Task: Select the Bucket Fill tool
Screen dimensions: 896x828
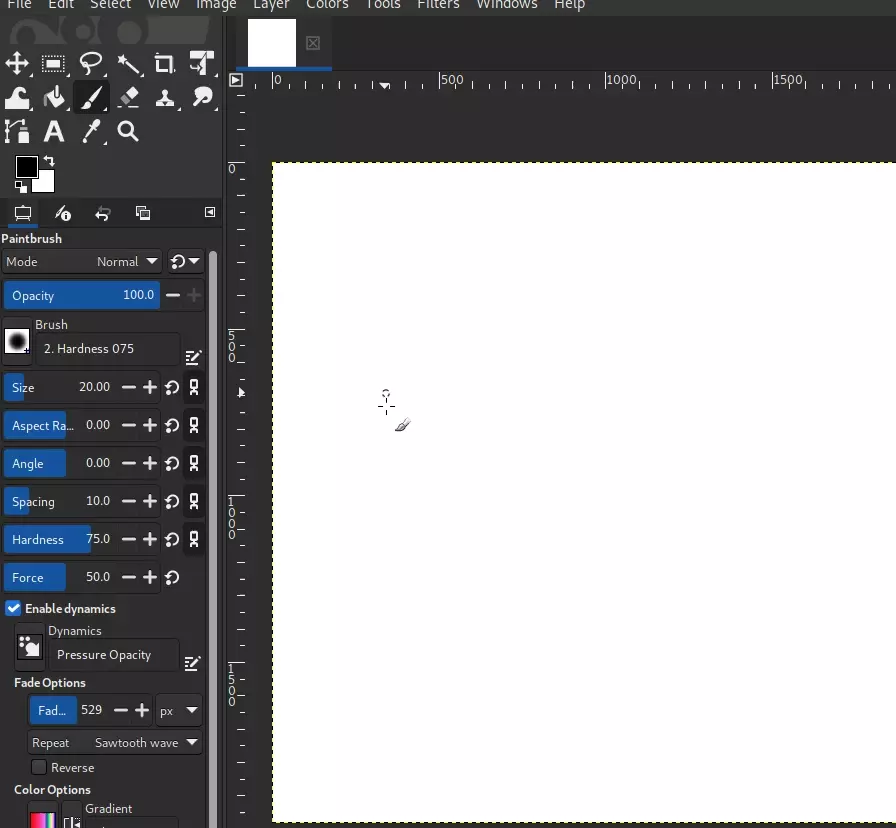Action: tap(55, 97)
